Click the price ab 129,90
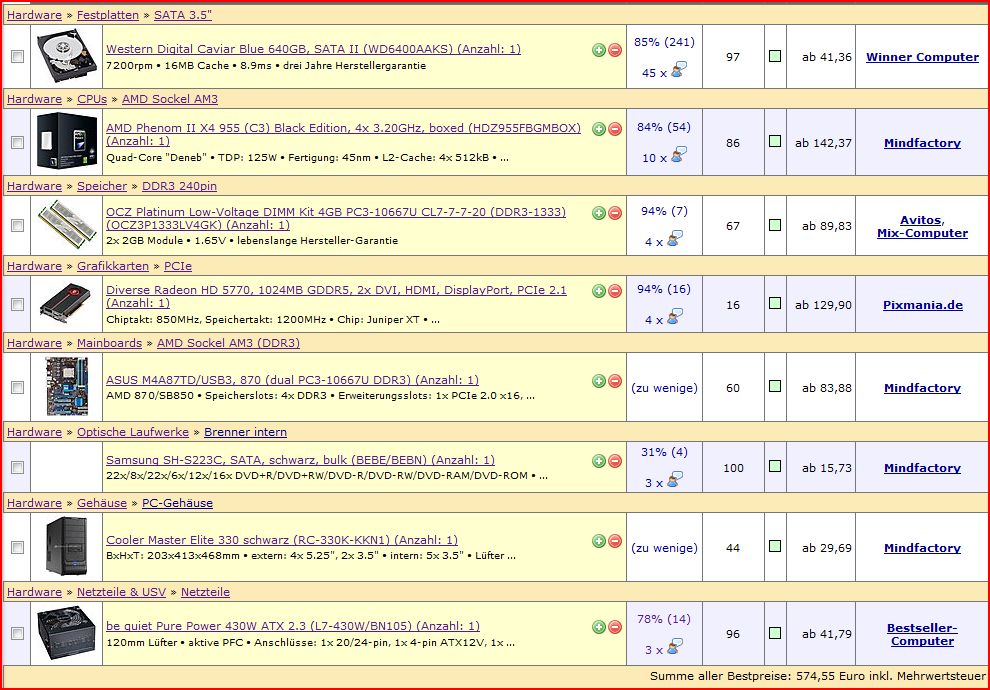The height and width of the screenshot is (690, 990). tap(823, 305)
